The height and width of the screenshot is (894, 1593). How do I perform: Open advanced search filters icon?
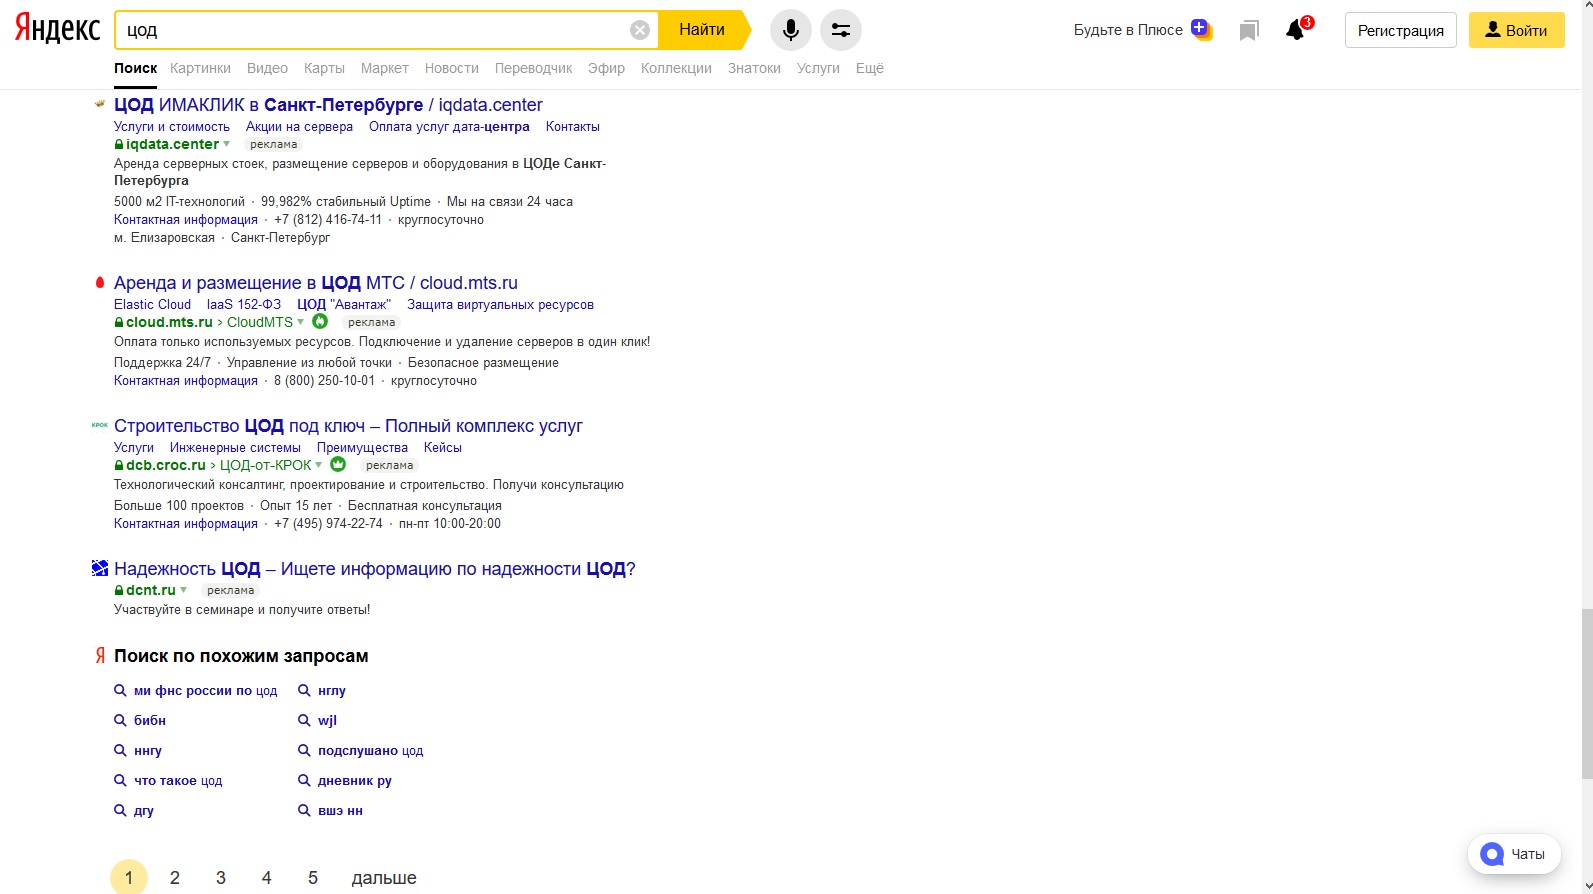click(x=841, y=30)
